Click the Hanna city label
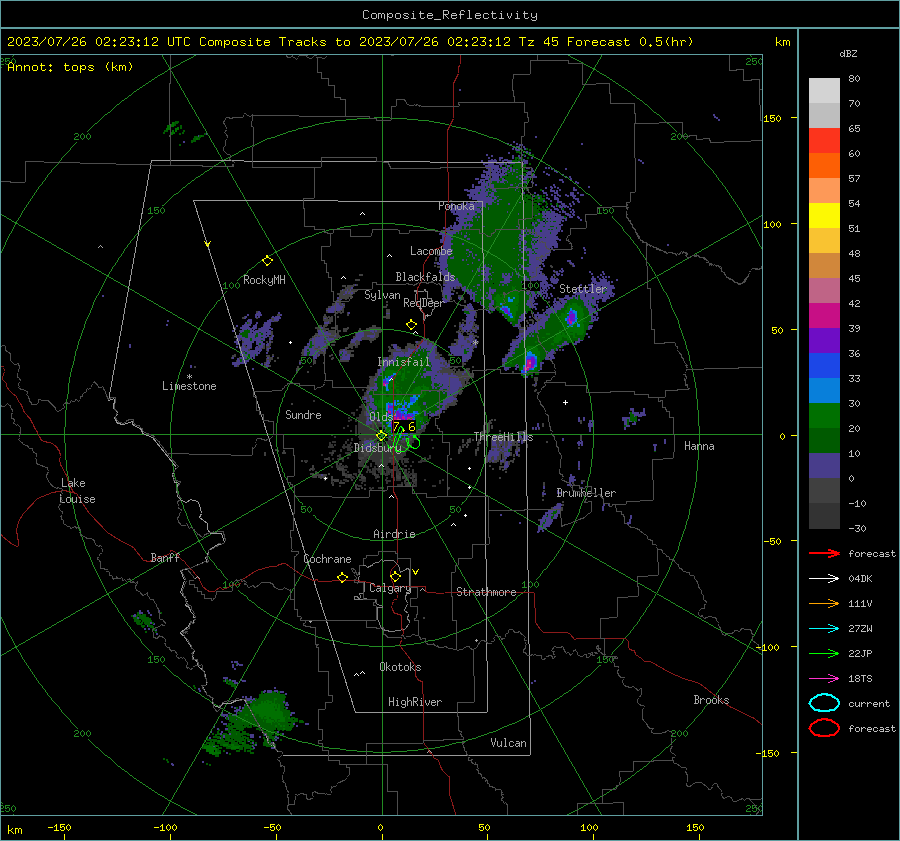 click(x=699, y=445)
